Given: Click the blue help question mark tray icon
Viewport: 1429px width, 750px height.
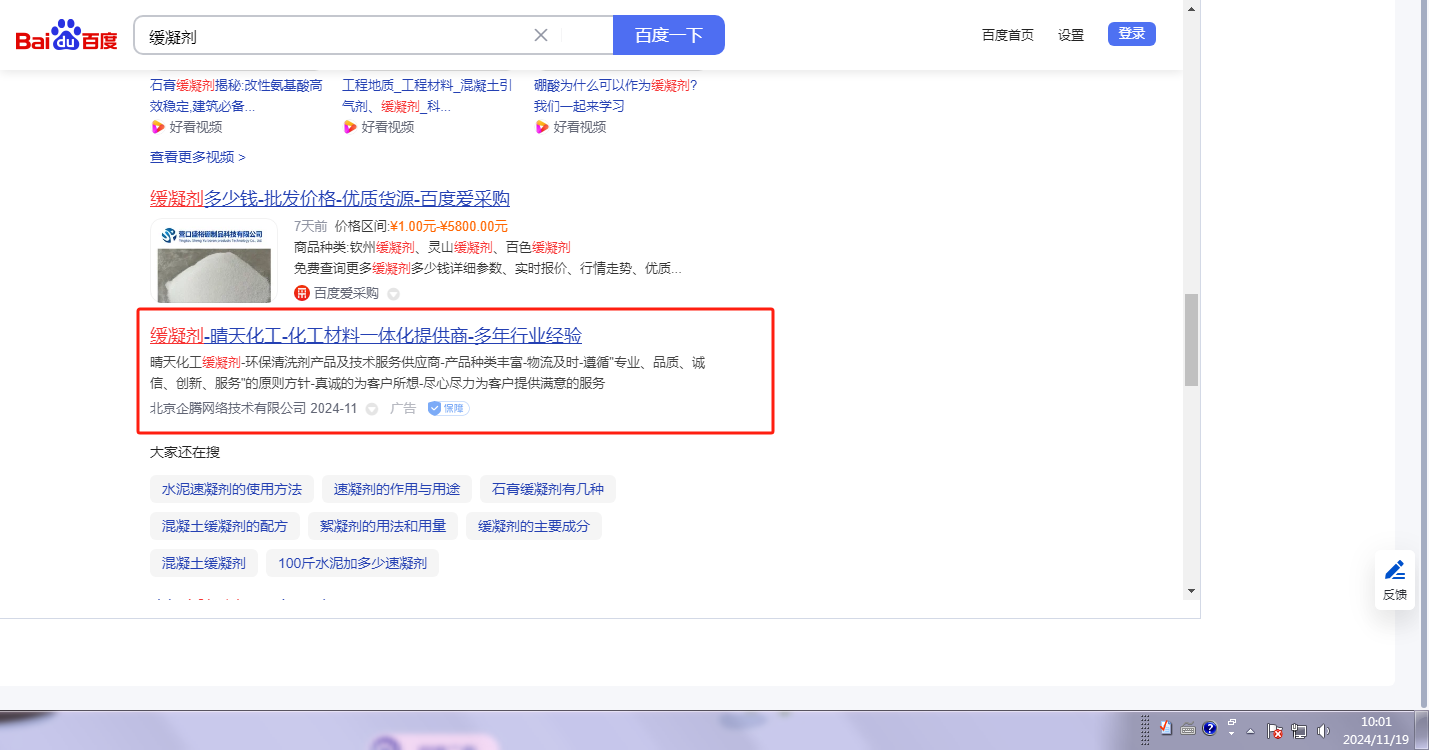Looking at the screenshot, I should (1209, 728).
